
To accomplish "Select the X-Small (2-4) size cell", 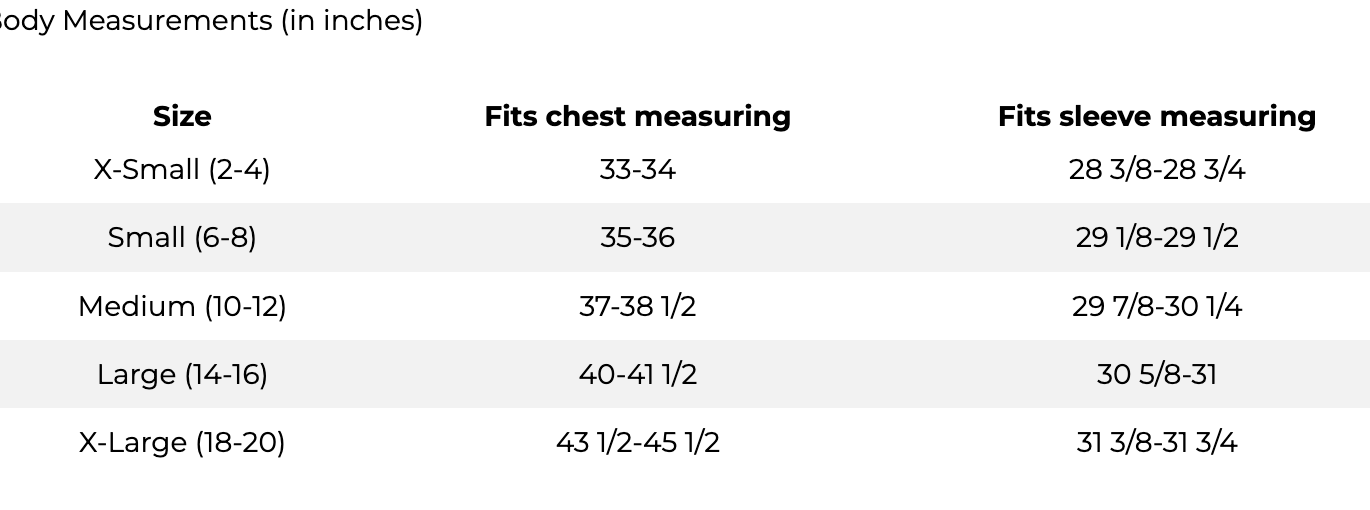I will coord(182,170).
